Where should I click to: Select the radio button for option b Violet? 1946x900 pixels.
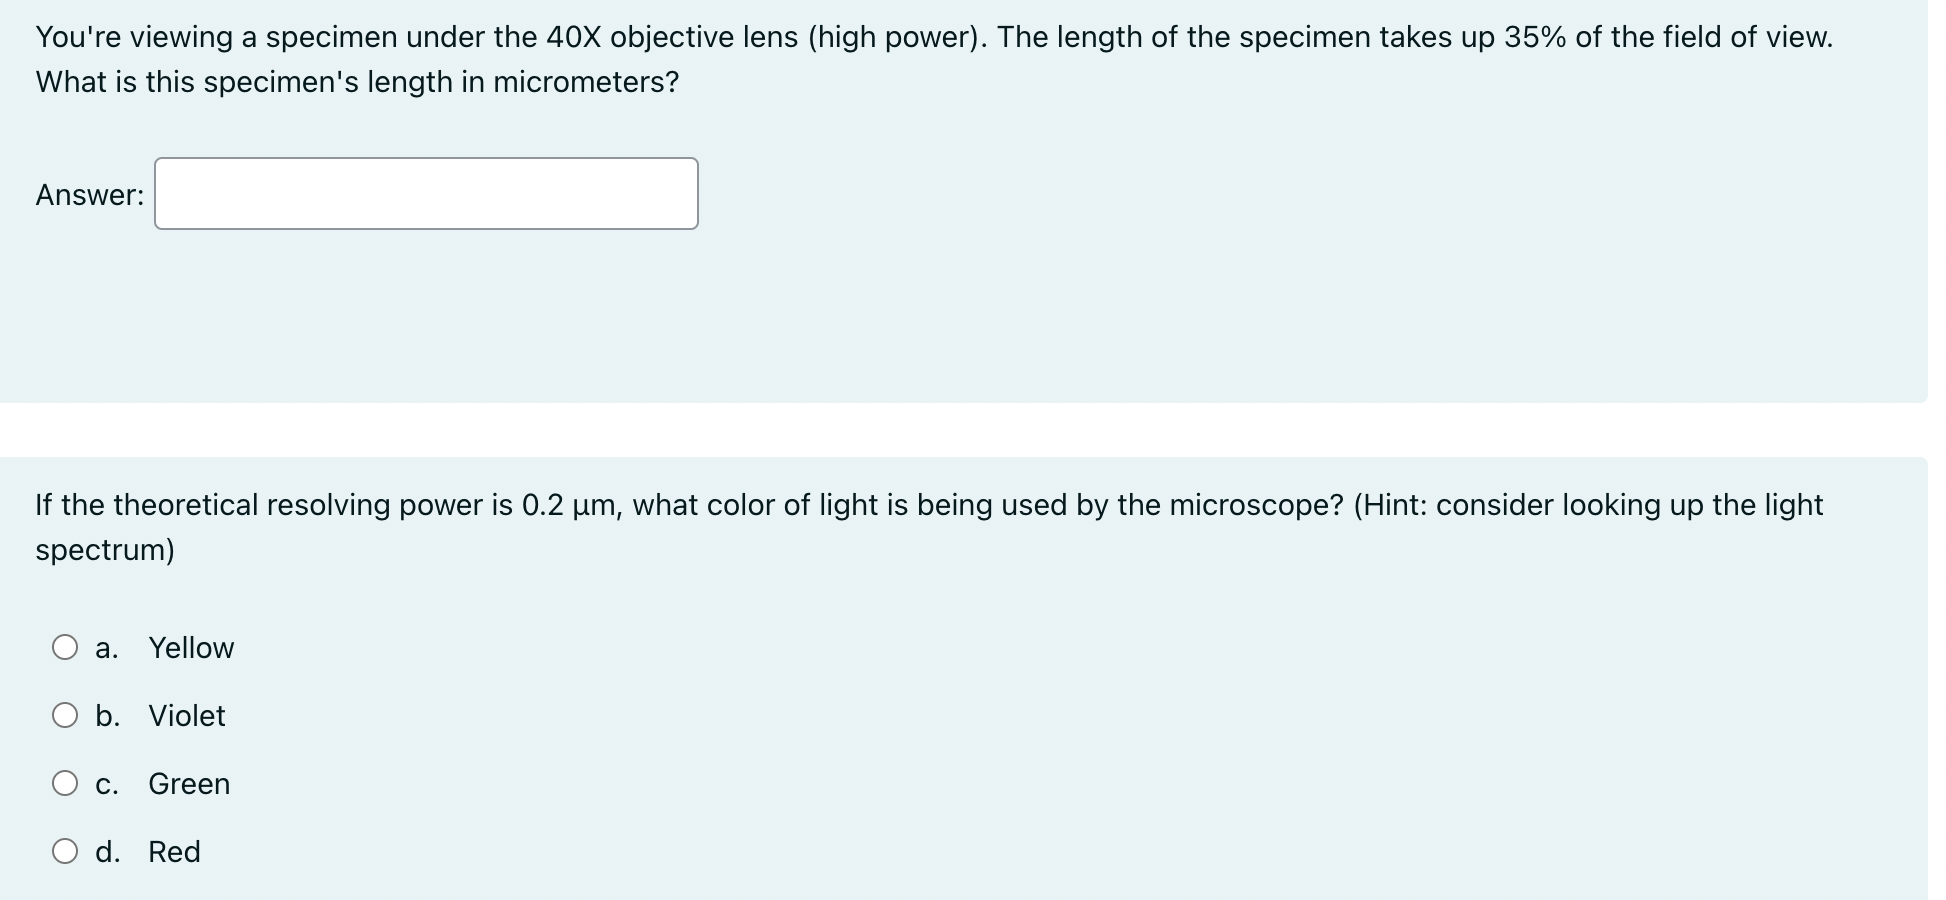pos(65,714)
